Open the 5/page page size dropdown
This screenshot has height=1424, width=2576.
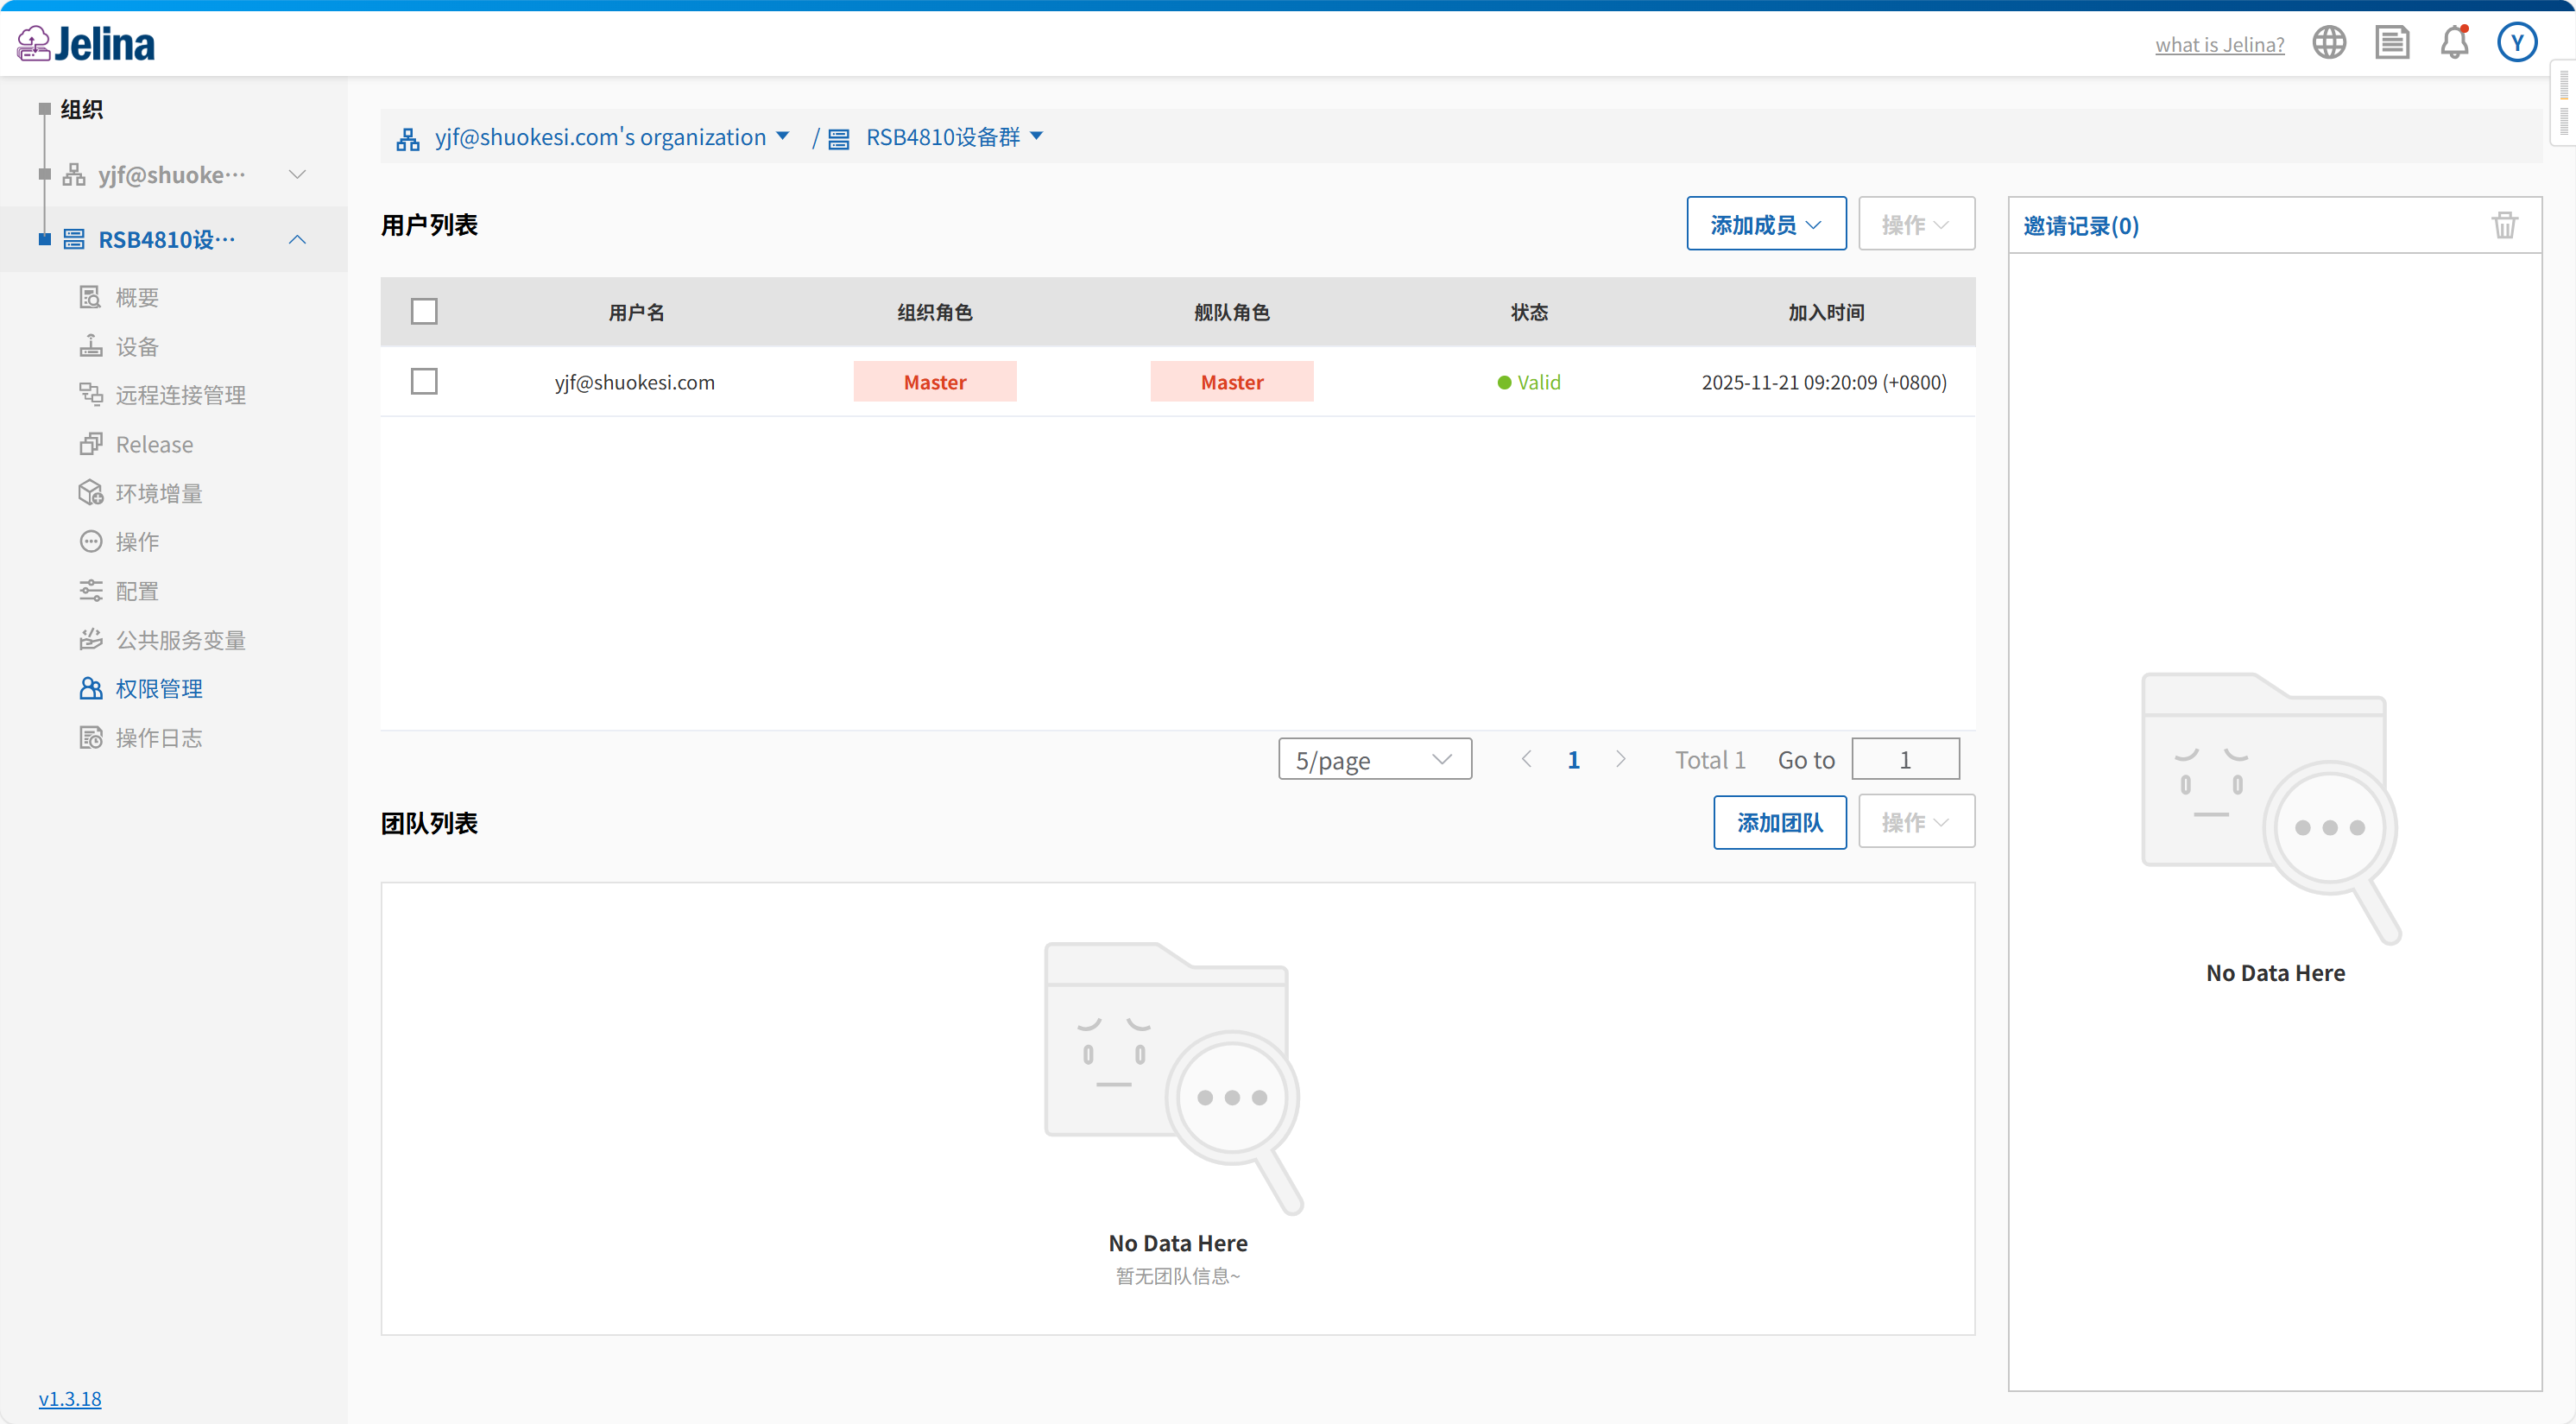point(1374,760)
